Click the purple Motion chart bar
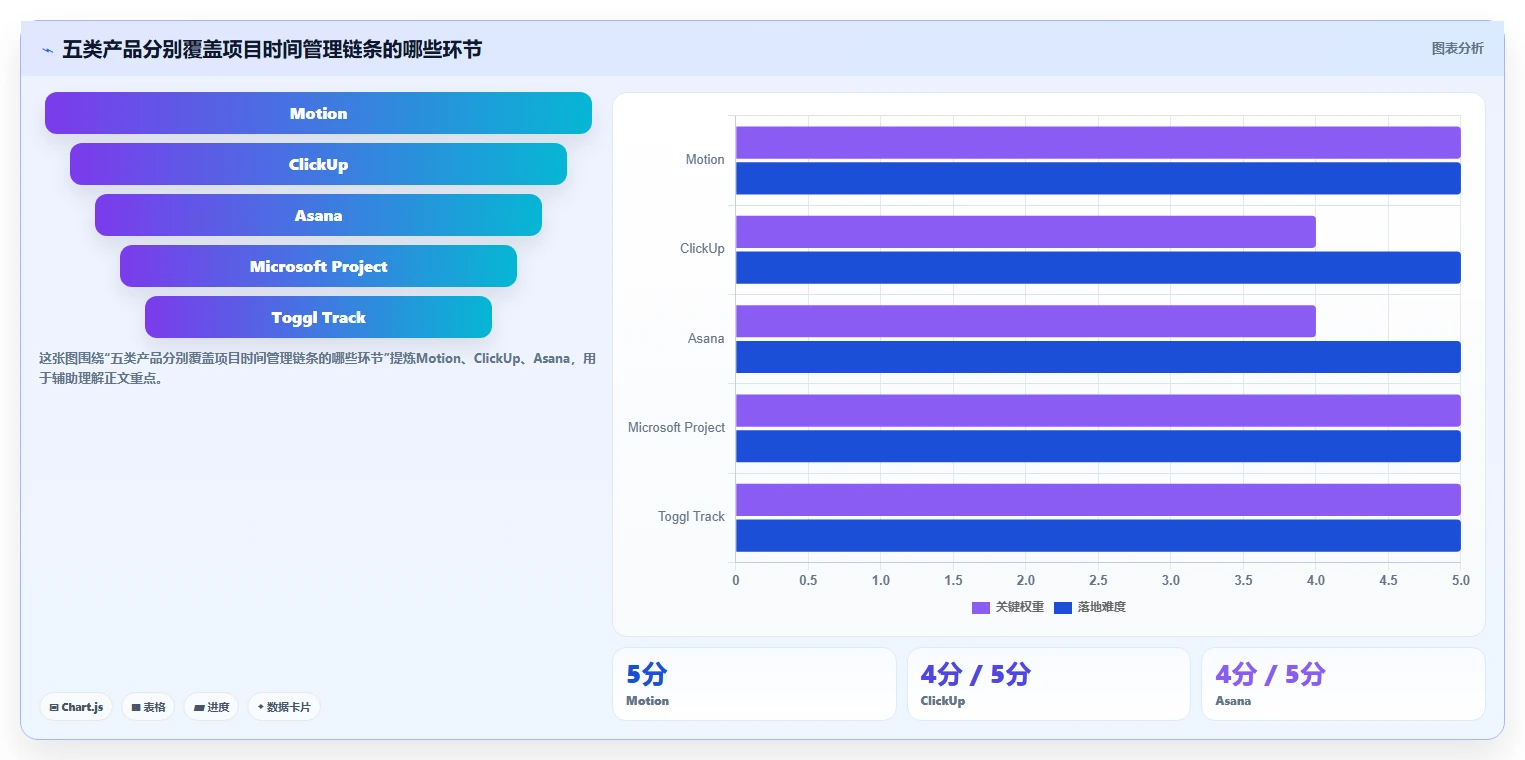Image resolution: width=1525 pixels, height=760 pixels. [1098, 143]
